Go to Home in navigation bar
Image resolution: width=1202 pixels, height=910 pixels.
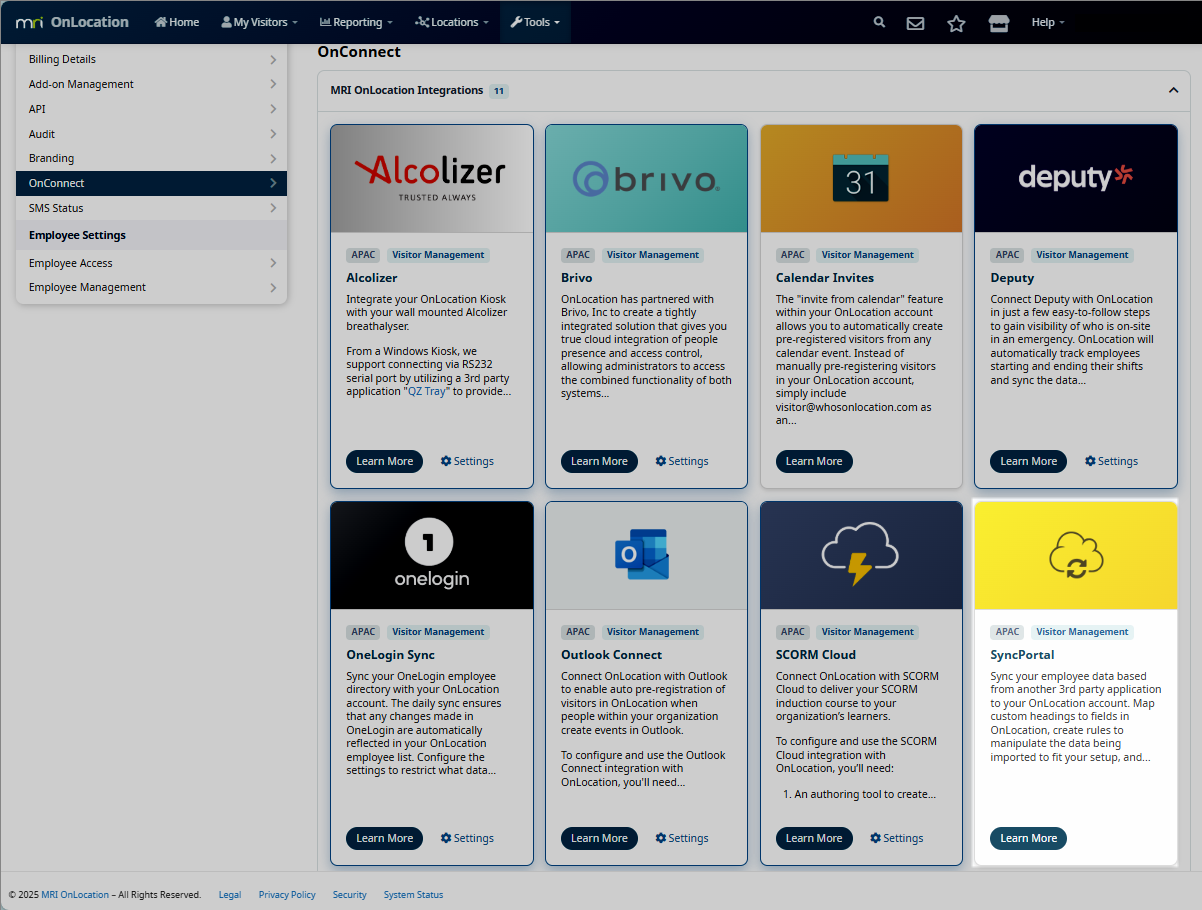(x=177, y=22)
